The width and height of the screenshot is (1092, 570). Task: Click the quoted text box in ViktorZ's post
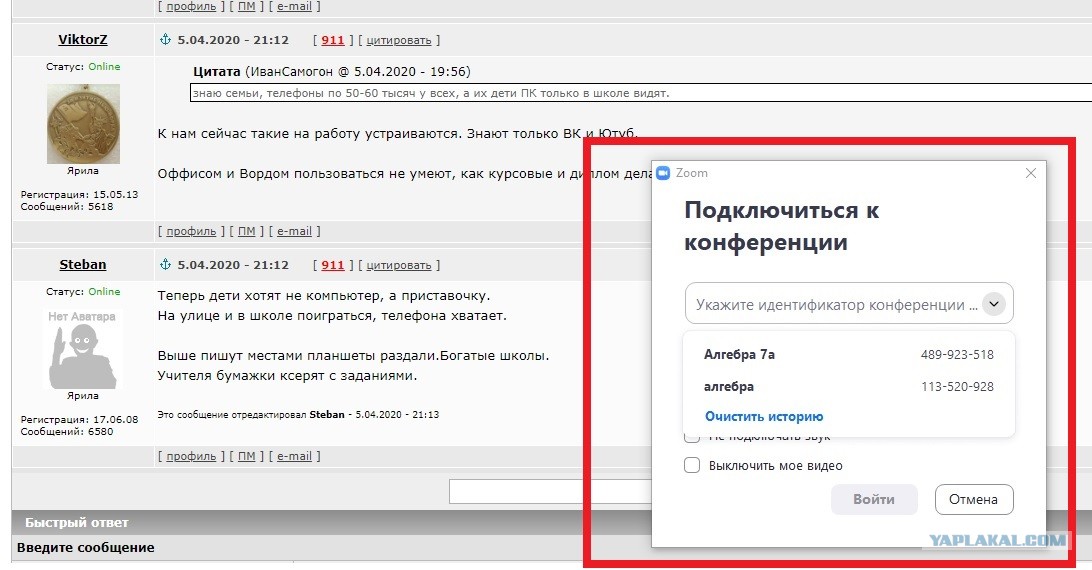click(x=641, y=93)
